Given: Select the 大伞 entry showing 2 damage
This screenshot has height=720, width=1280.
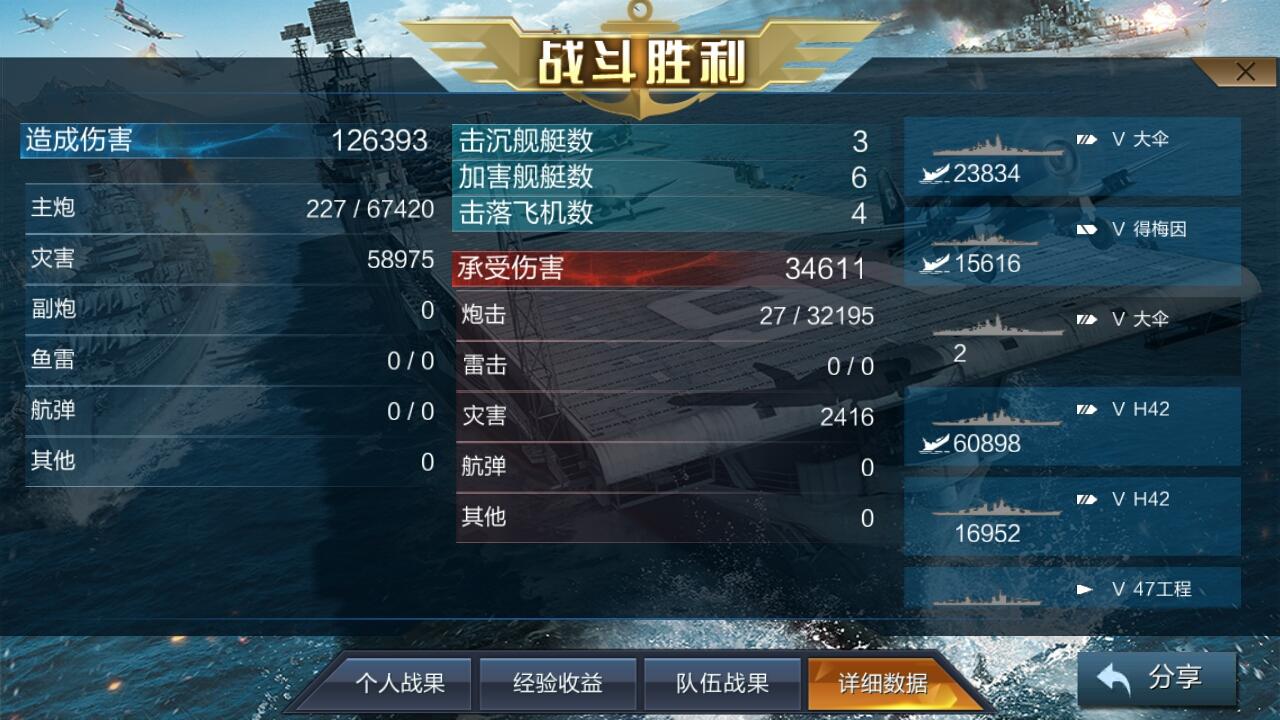Looking at the screenshot, I should click(1072, 337).
